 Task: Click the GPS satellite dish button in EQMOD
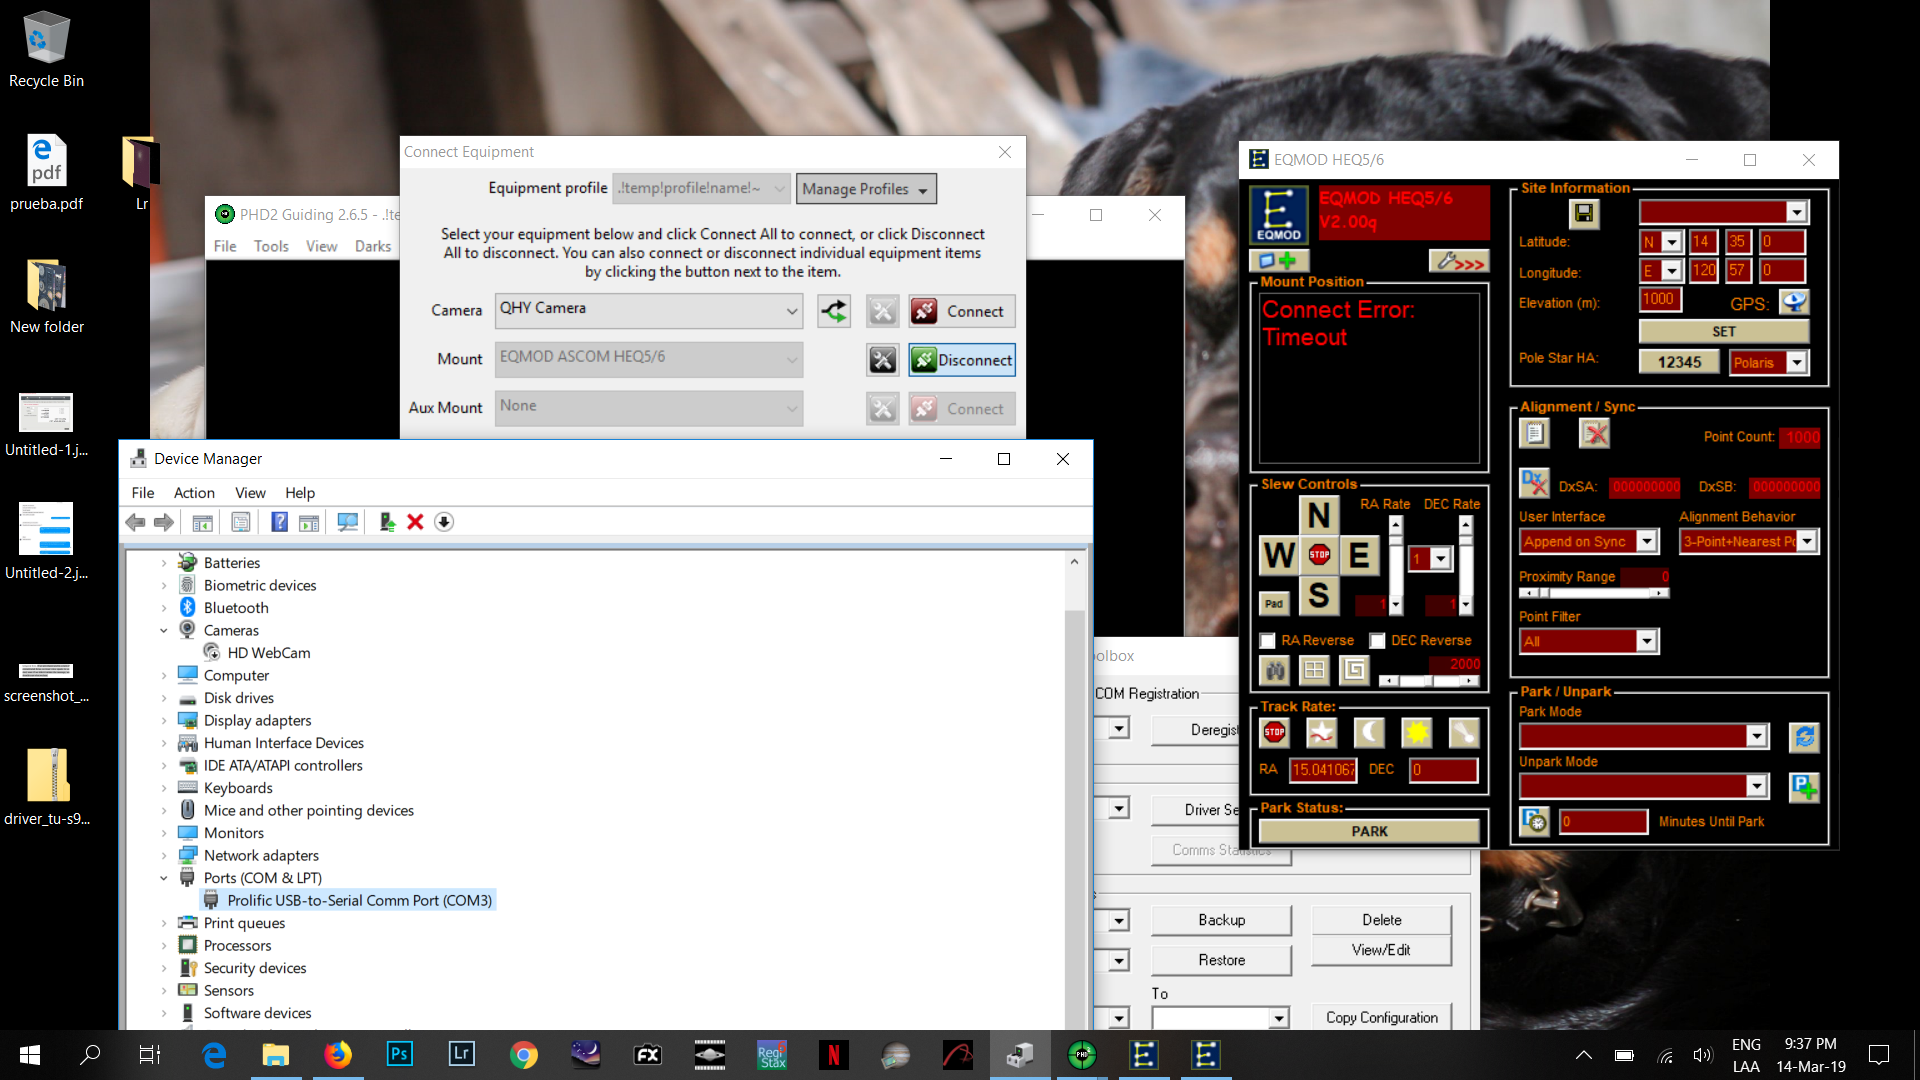[x=1795, y=302]
